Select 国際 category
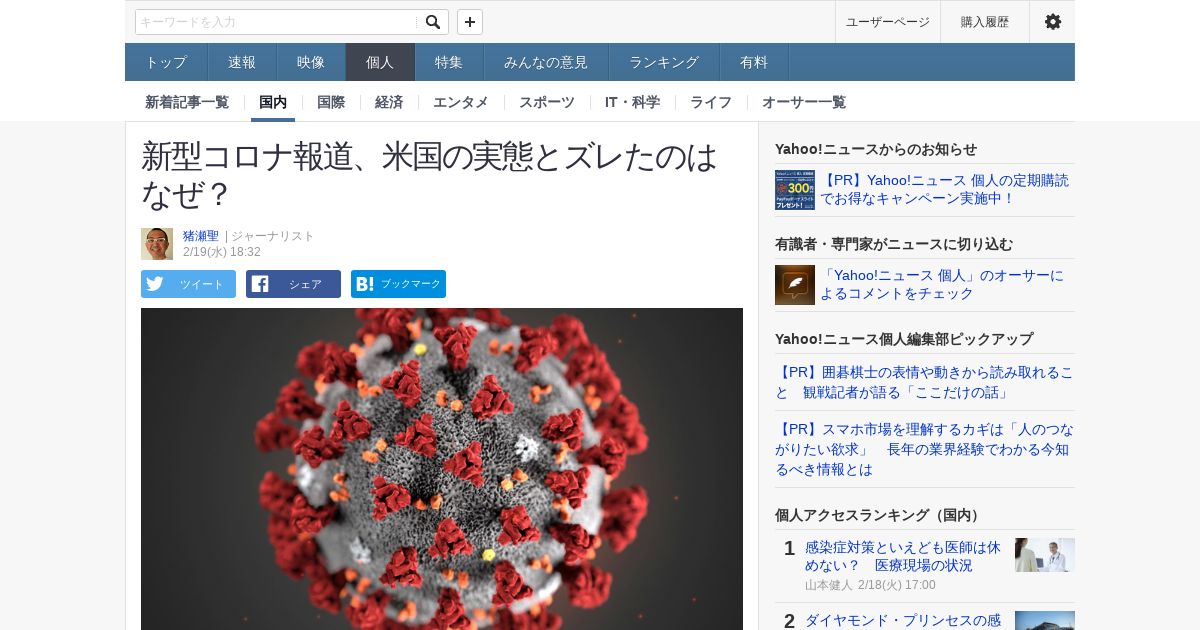The height and width of the screenshot is (630, 1200). (x=331, y=102)
